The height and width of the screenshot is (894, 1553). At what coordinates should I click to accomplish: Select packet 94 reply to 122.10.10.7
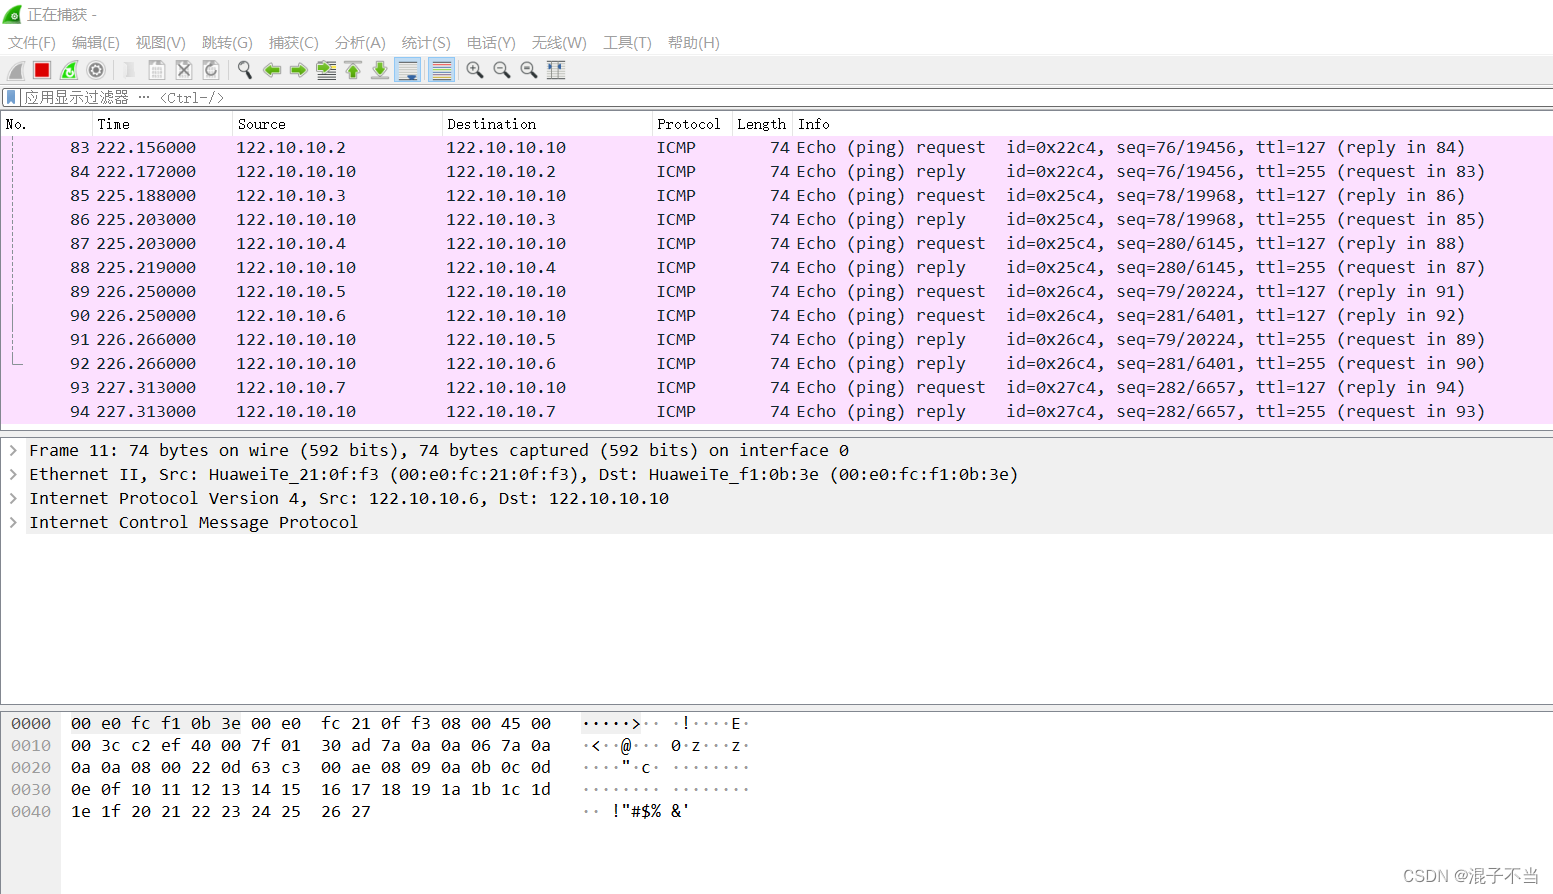(776, 412)
